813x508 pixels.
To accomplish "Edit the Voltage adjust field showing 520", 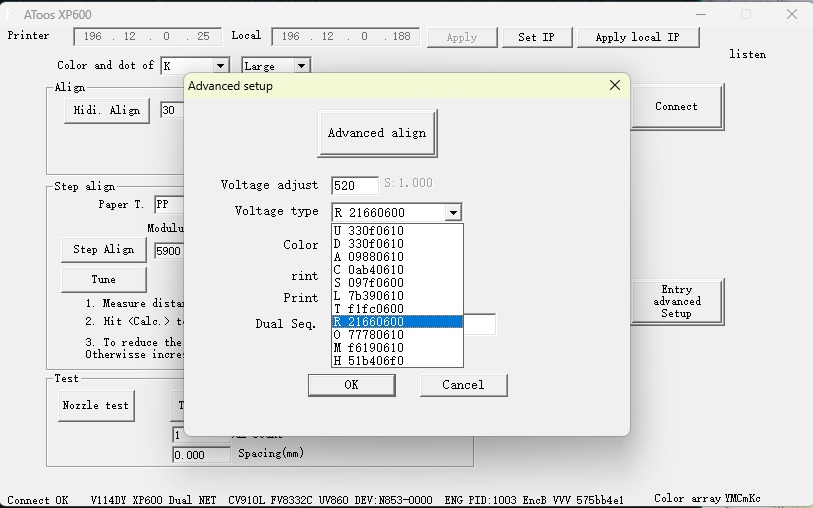I will pyautogui.click(x=355, y=186).
